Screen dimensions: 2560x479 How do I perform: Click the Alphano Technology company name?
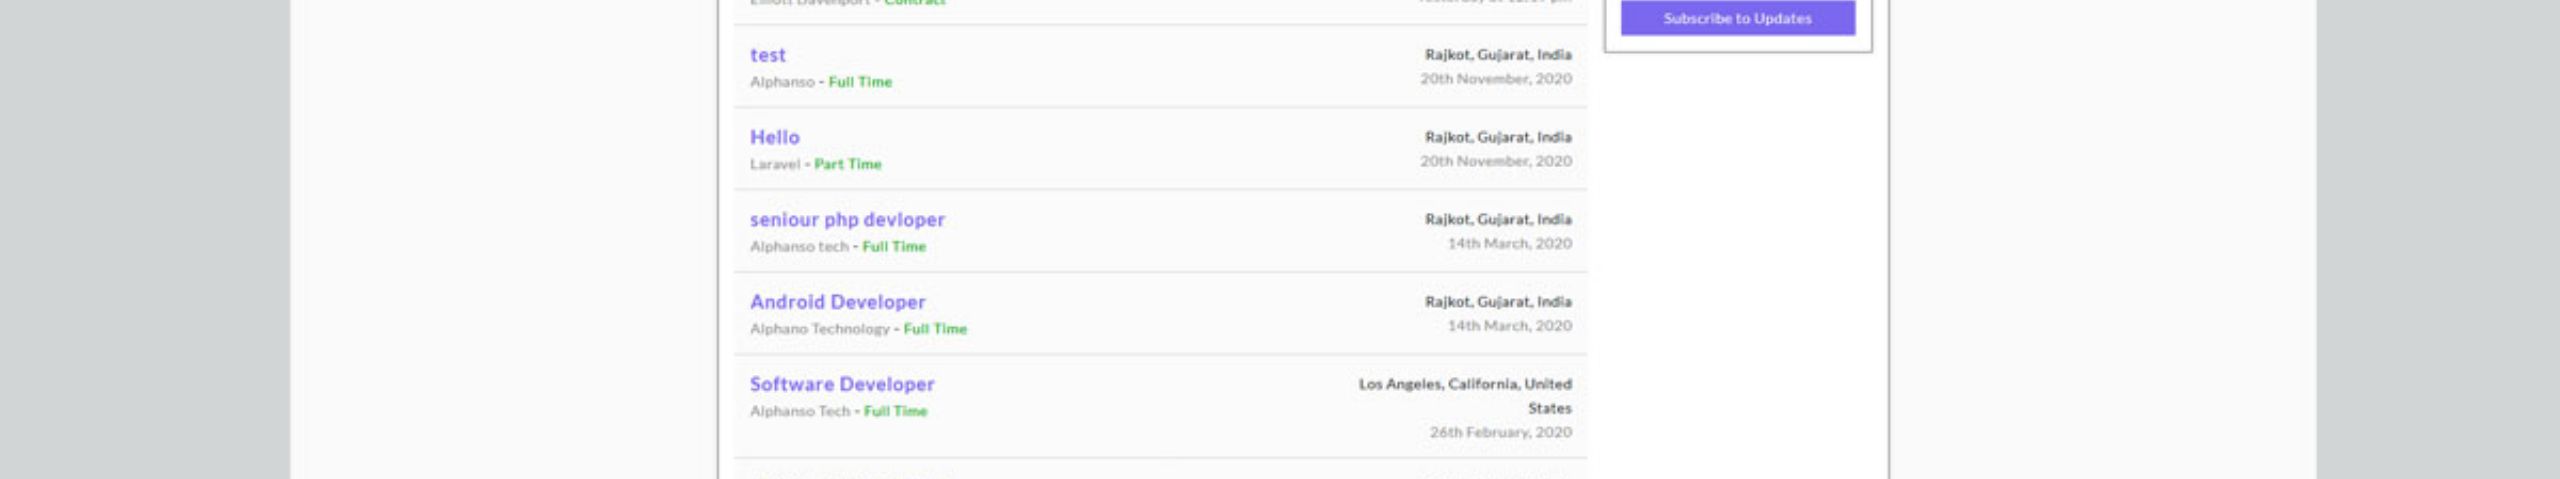pyautogui.click(x=819, y=329)
